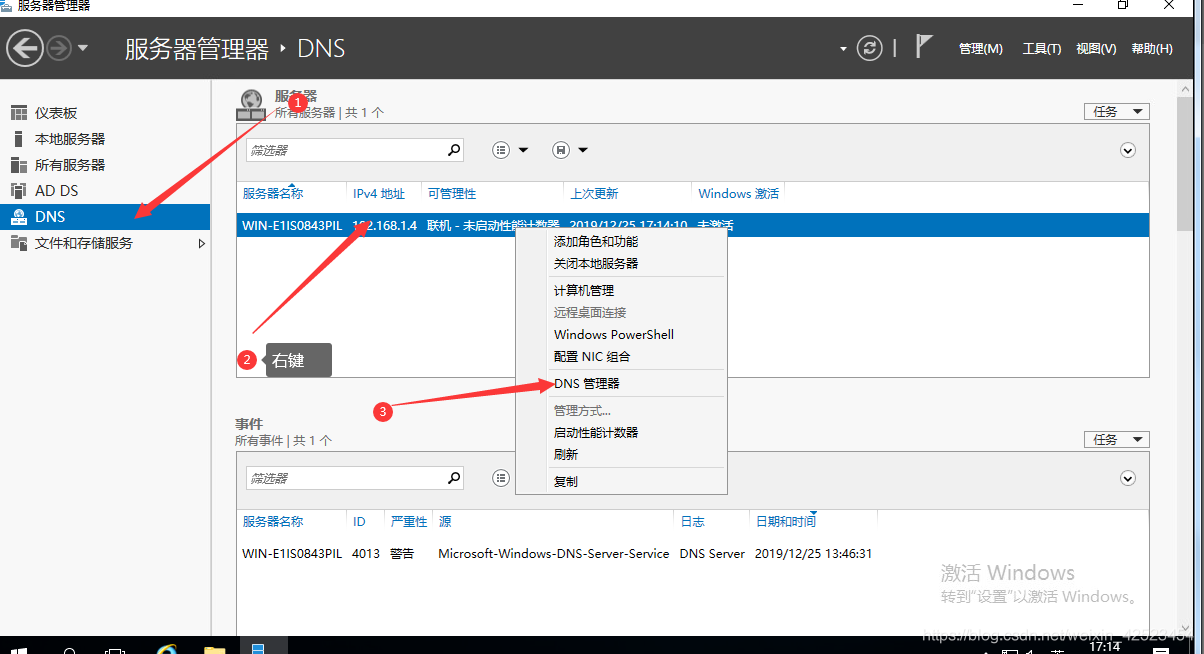This screenshot has height=654, width=1204.
Task: Click the servers filter input field
Action: coord(345,150)
